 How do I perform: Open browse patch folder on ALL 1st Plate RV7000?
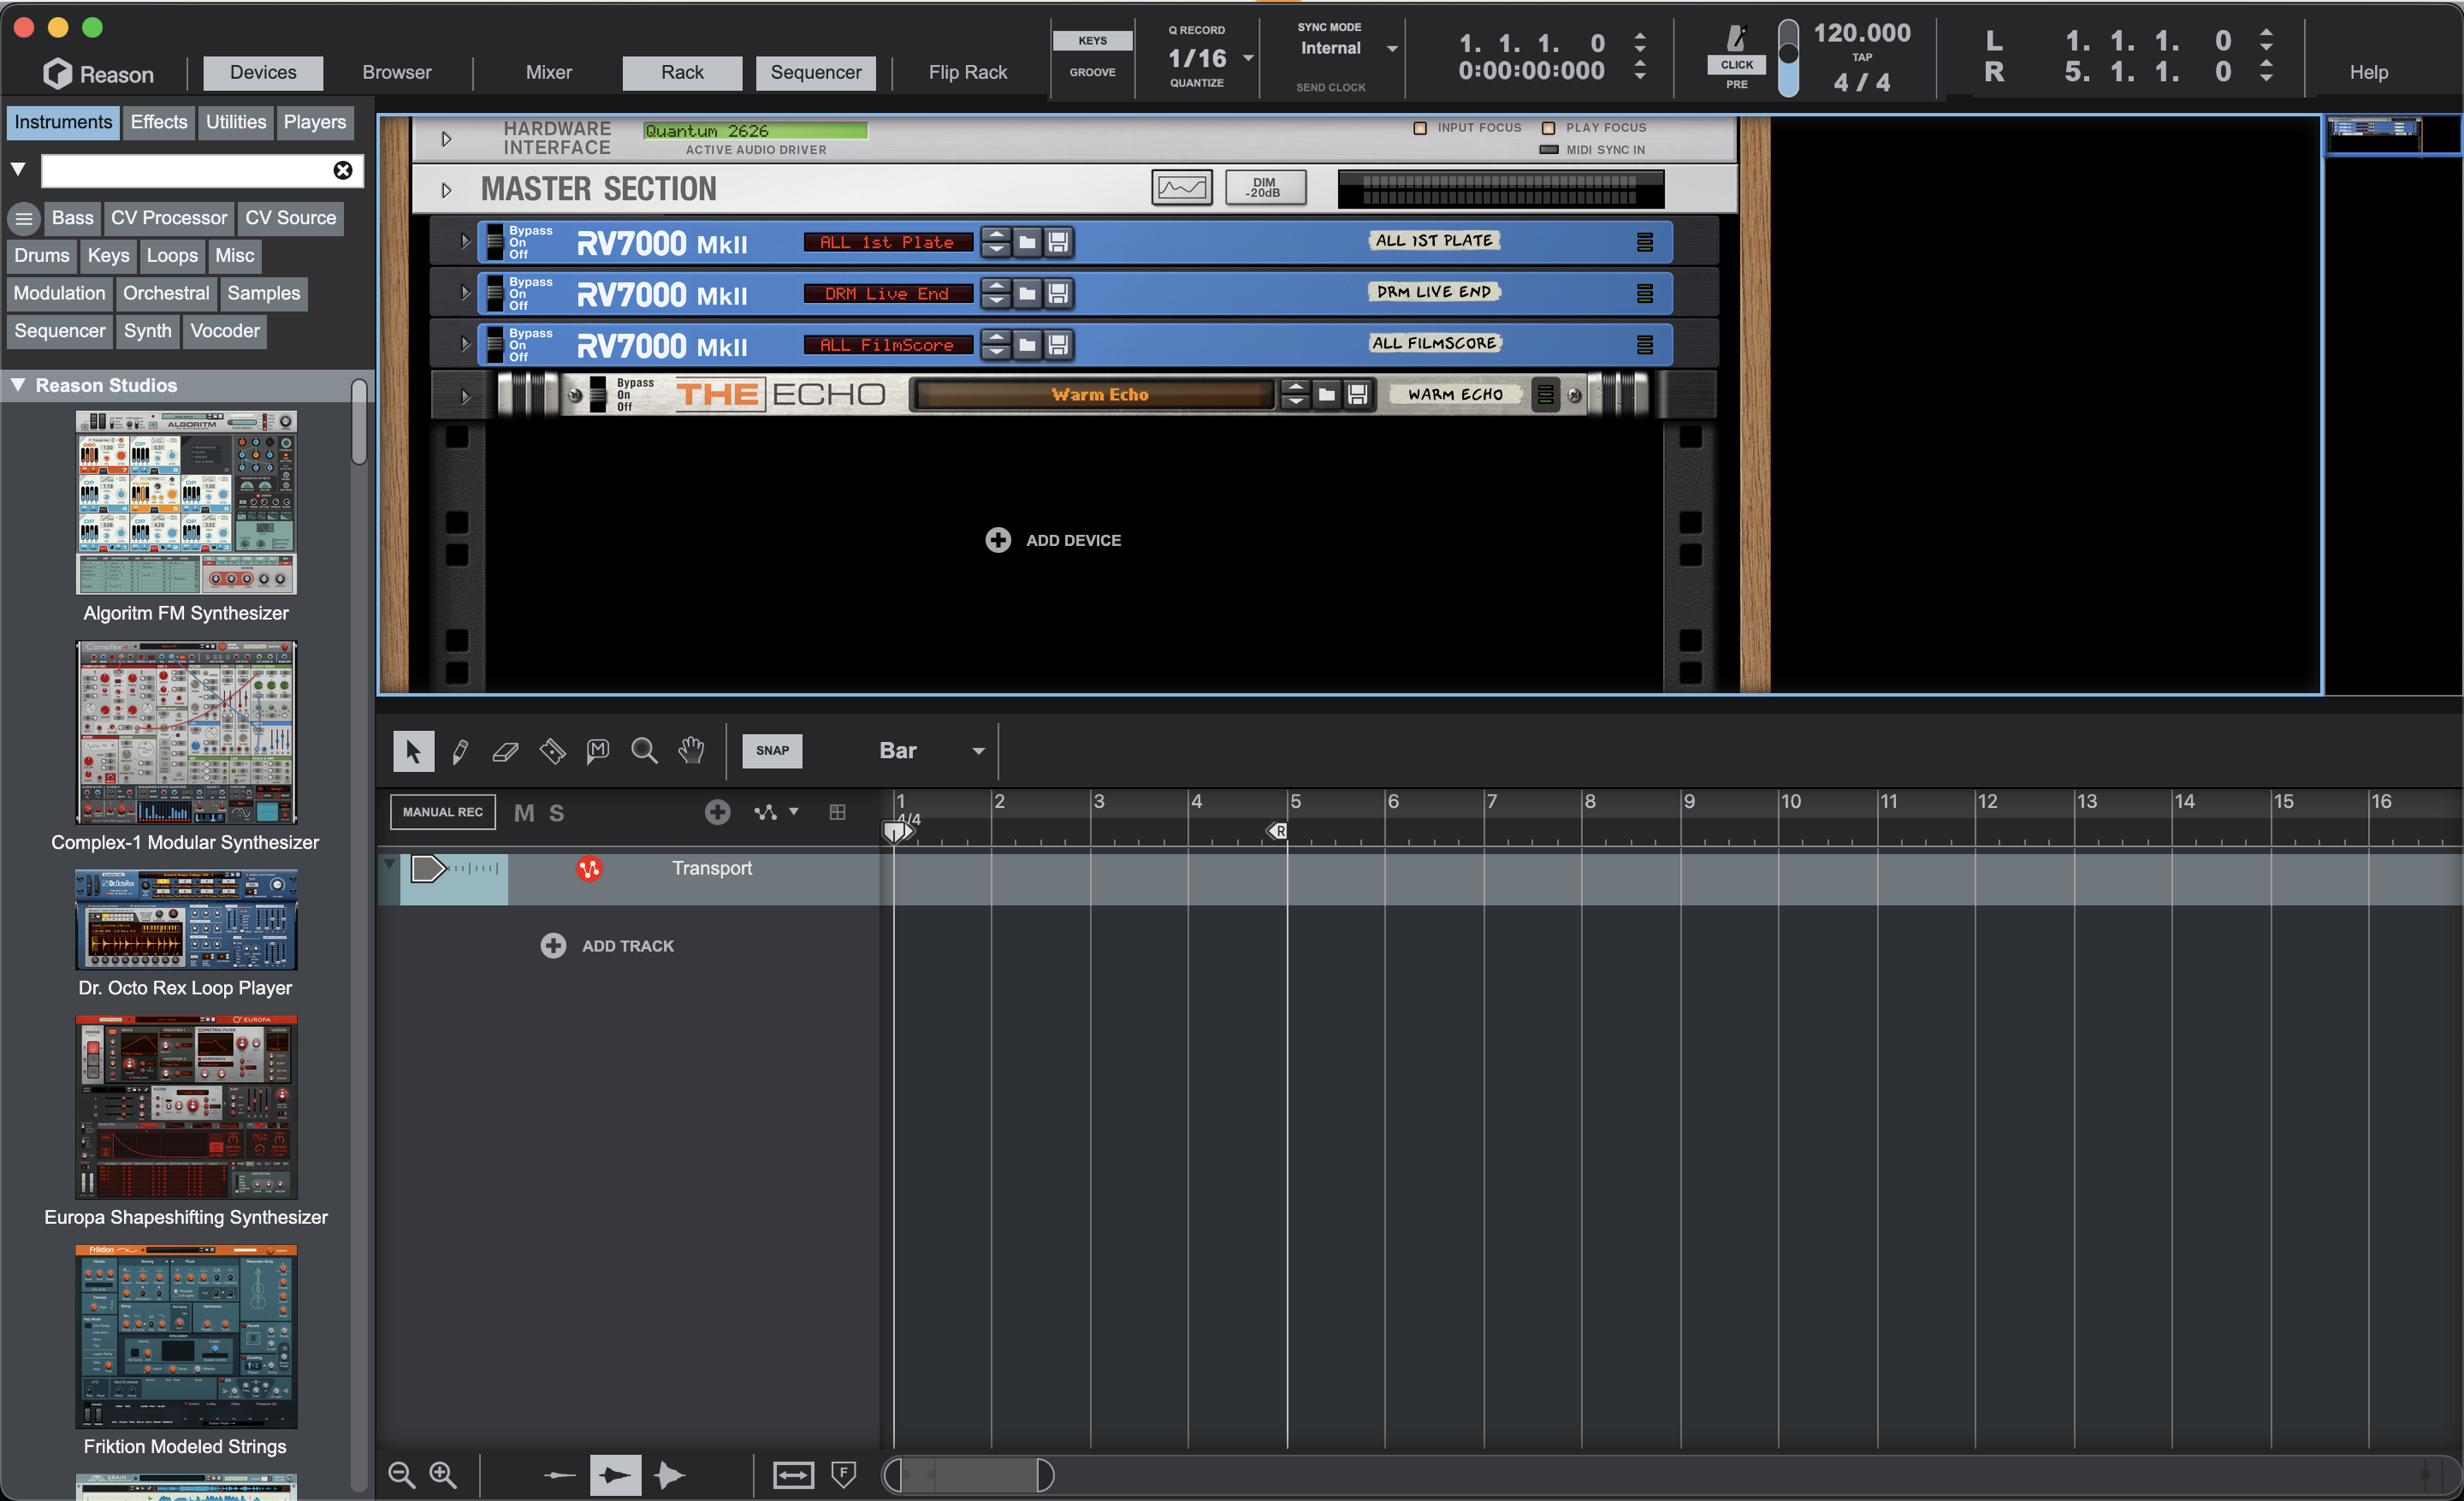pos(1027,242)
